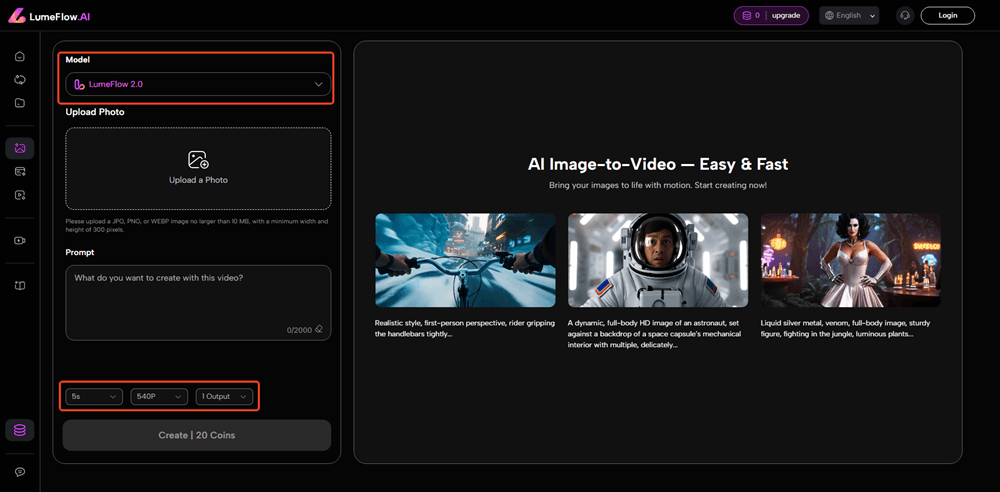This screenshot has width=1000, height=492.
Task: Open the silver dress woman example thumbnail
Action: point(851,260)
